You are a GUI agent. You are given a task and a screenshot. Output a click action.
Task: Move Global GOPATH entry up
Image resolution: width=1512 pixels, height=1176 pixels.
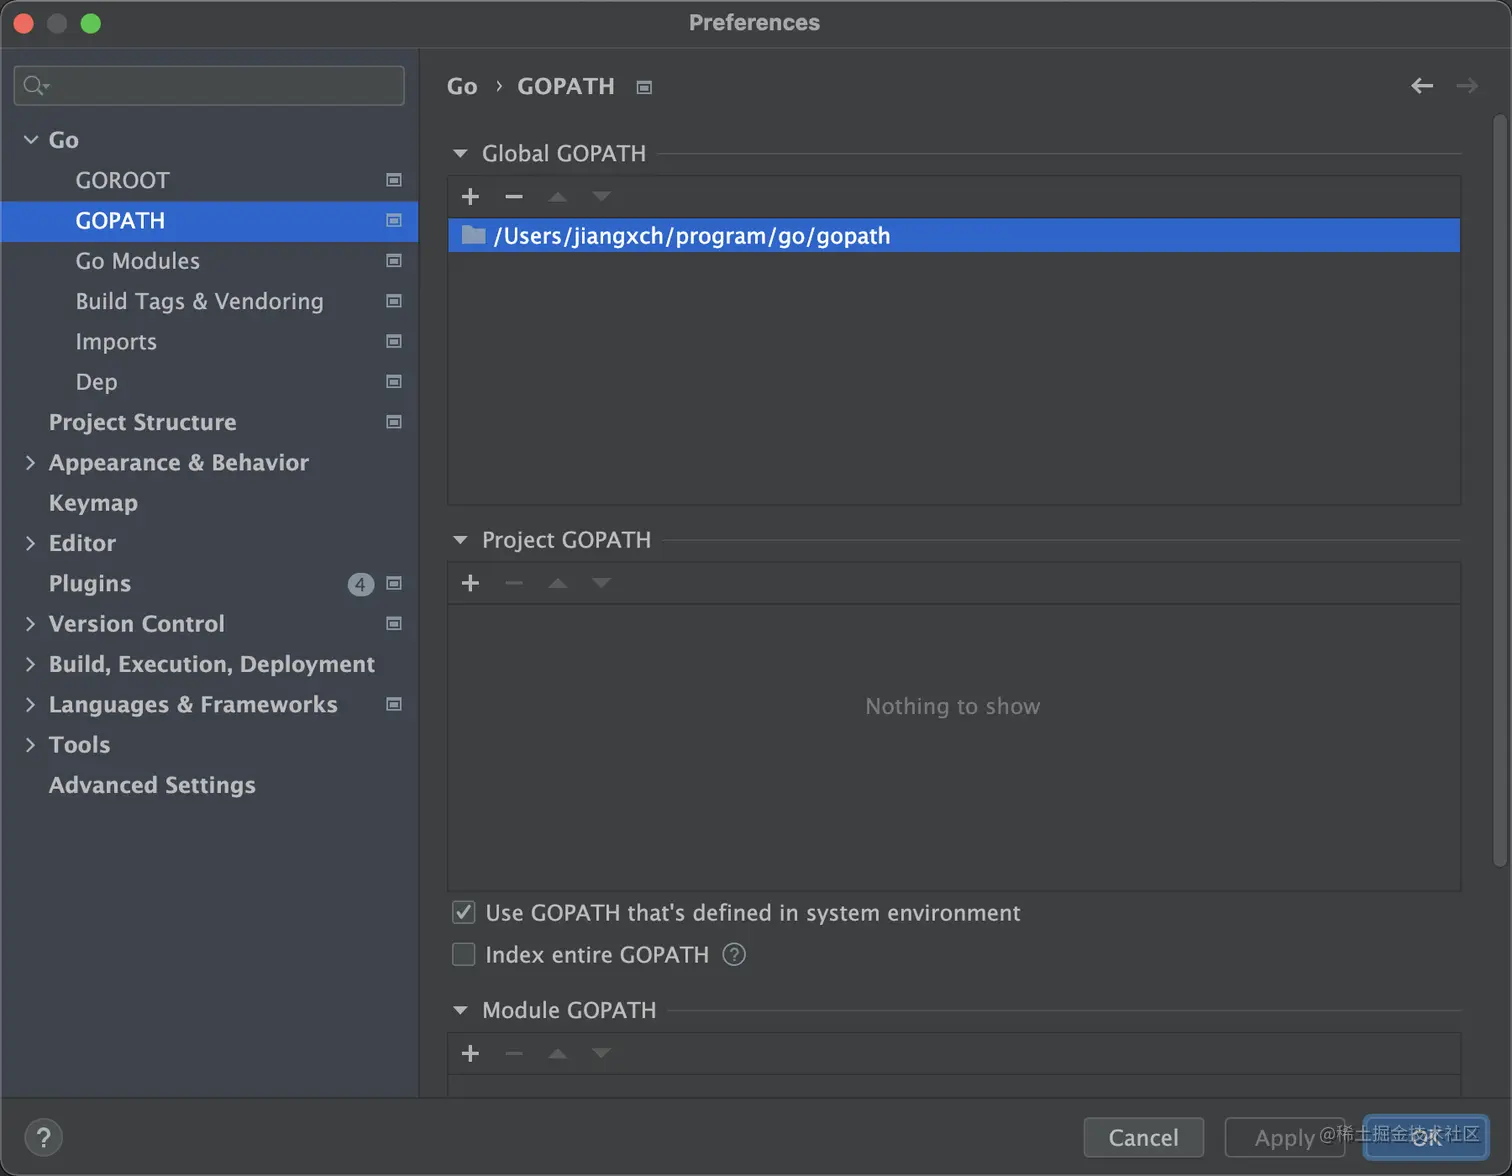click(x=558, y=197)
